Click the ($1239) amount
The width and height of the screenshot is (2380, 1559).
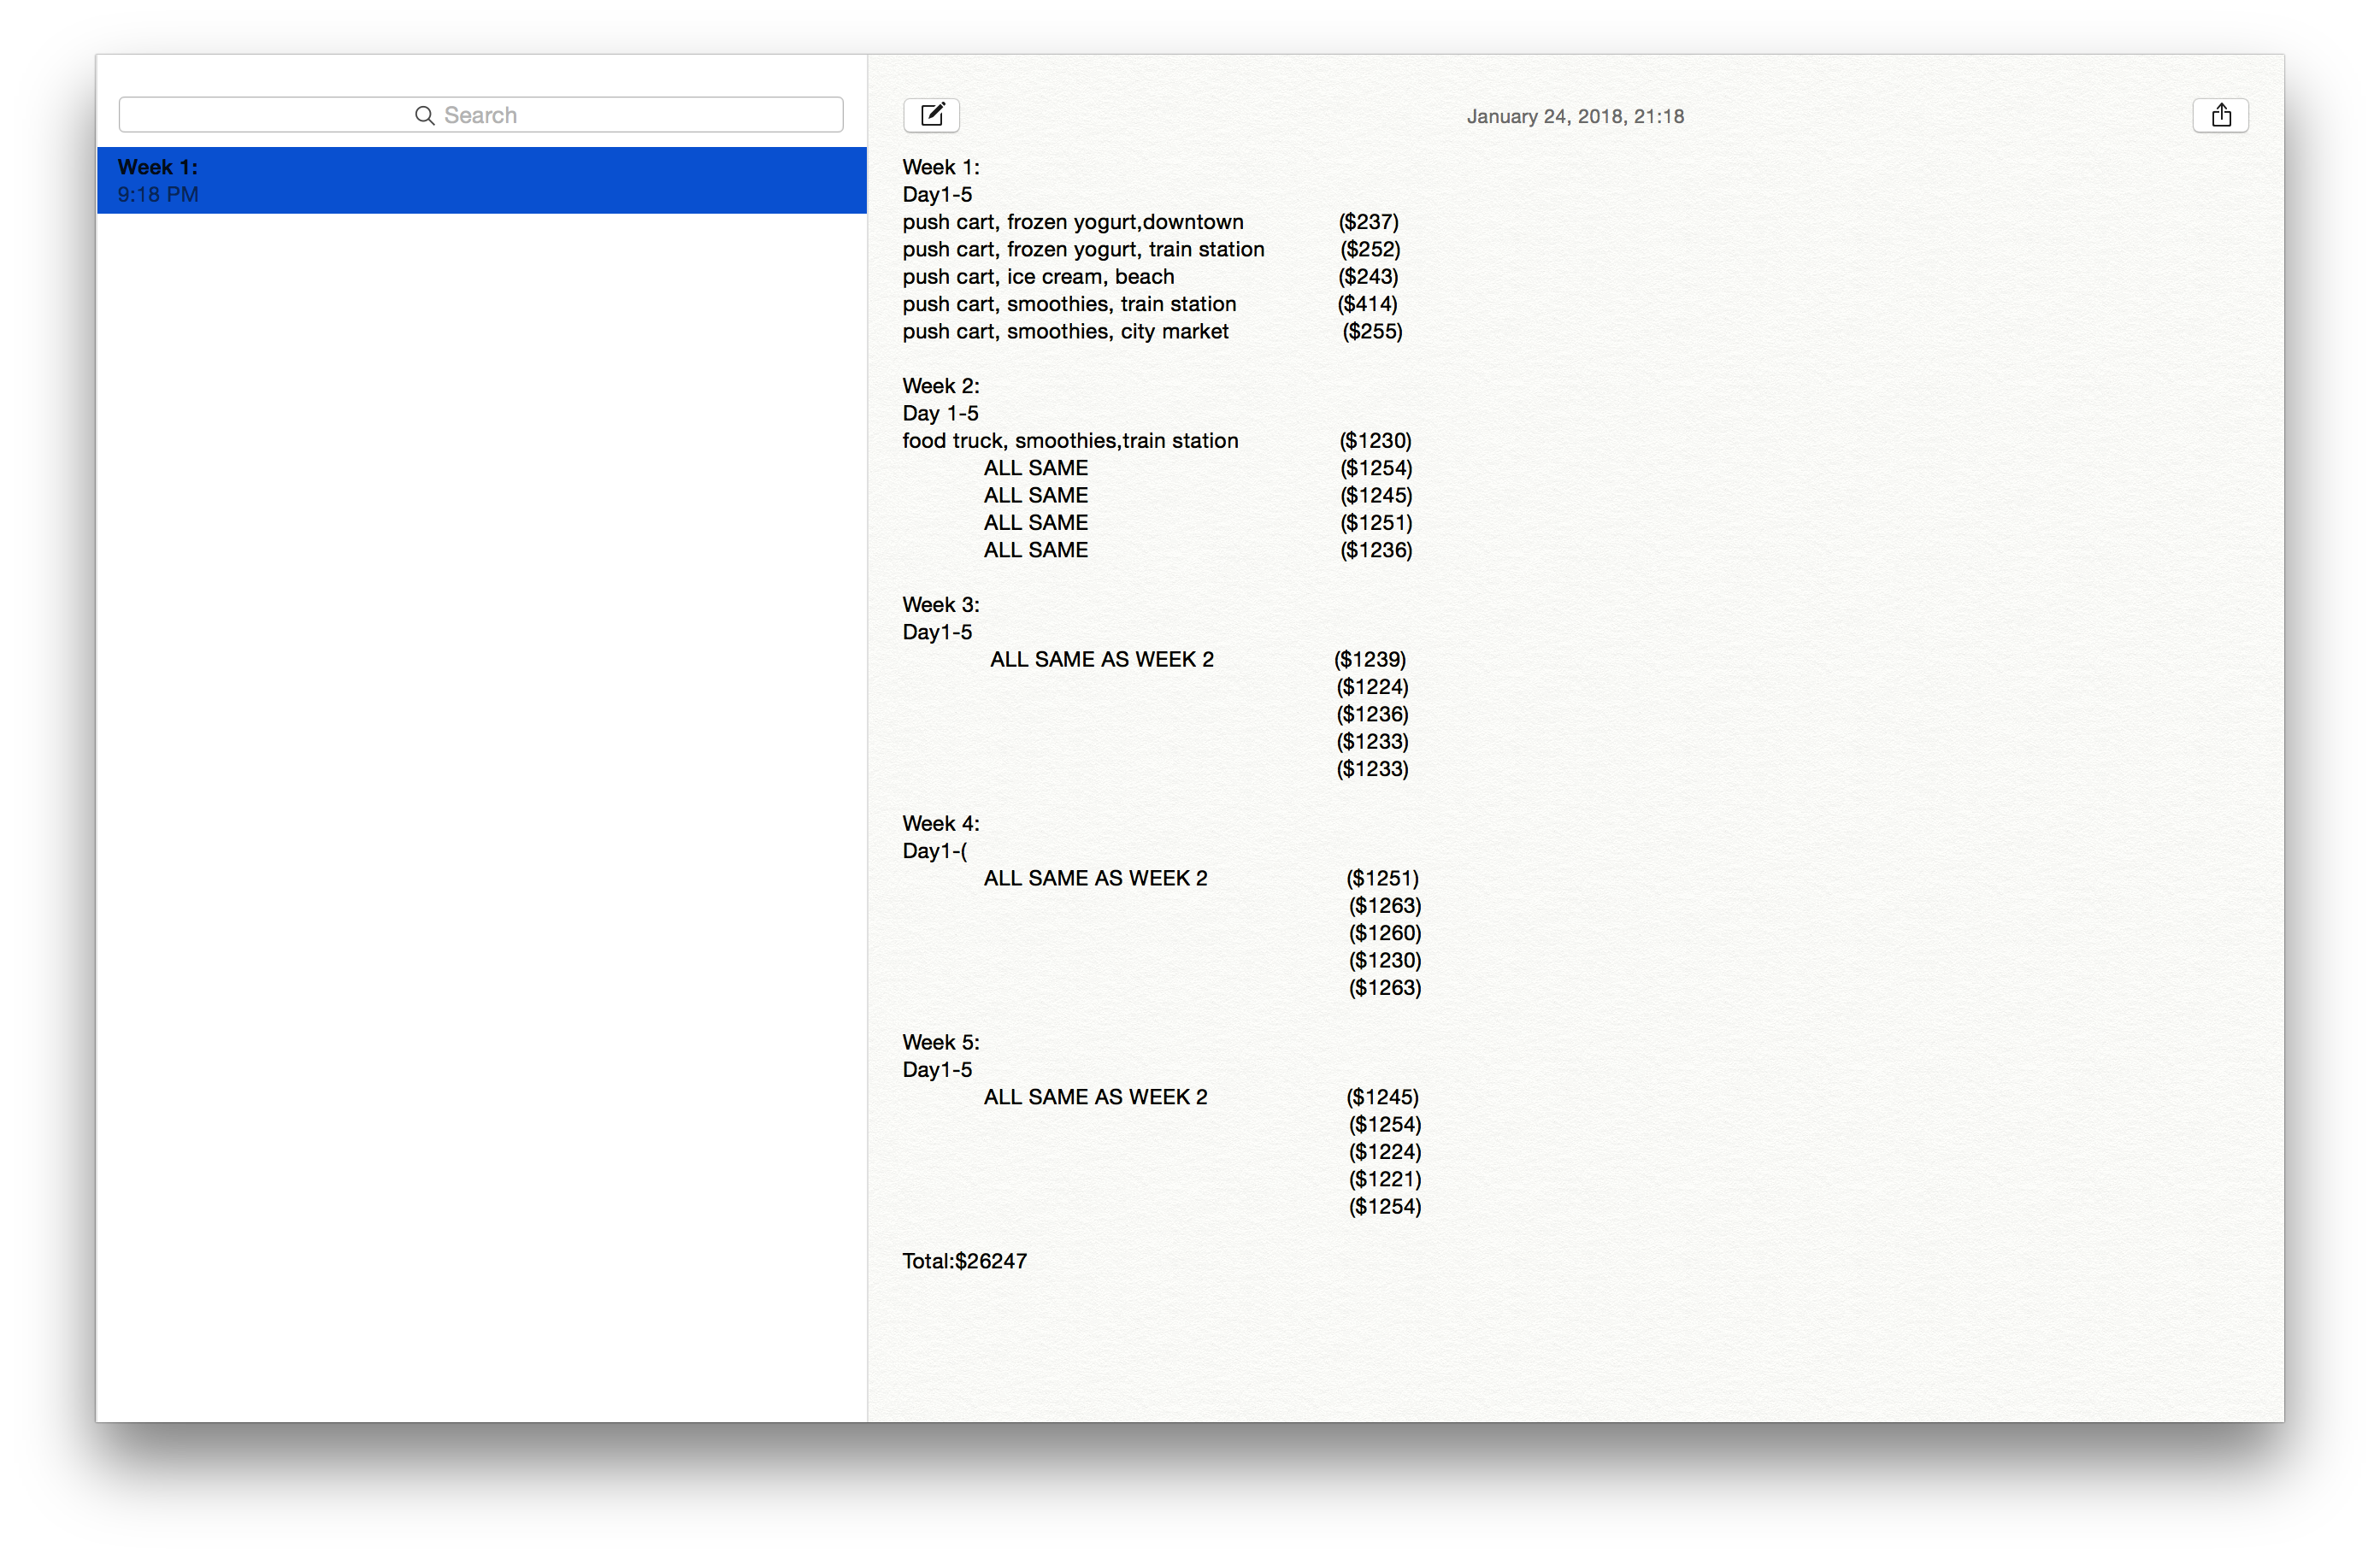click(x=1370, y=659)
